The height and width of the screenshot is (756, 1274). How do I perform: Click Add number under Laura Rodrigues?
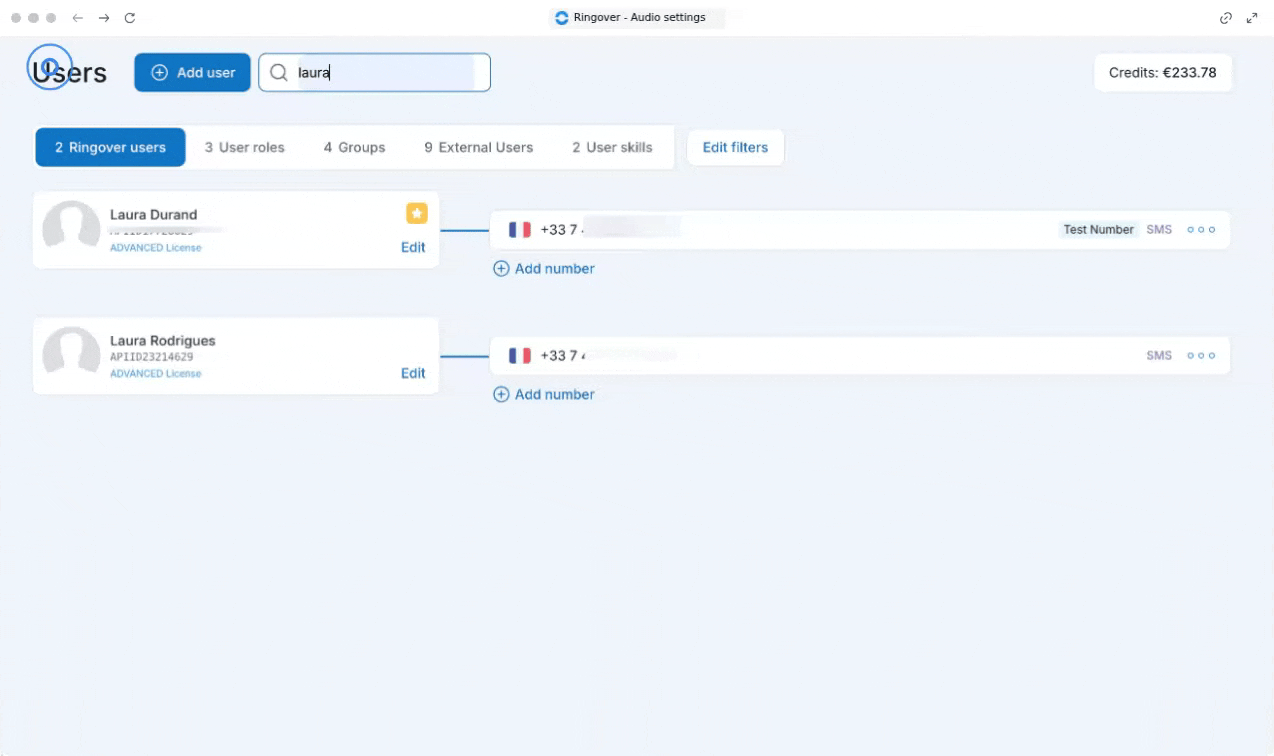[x=544, y=395]
